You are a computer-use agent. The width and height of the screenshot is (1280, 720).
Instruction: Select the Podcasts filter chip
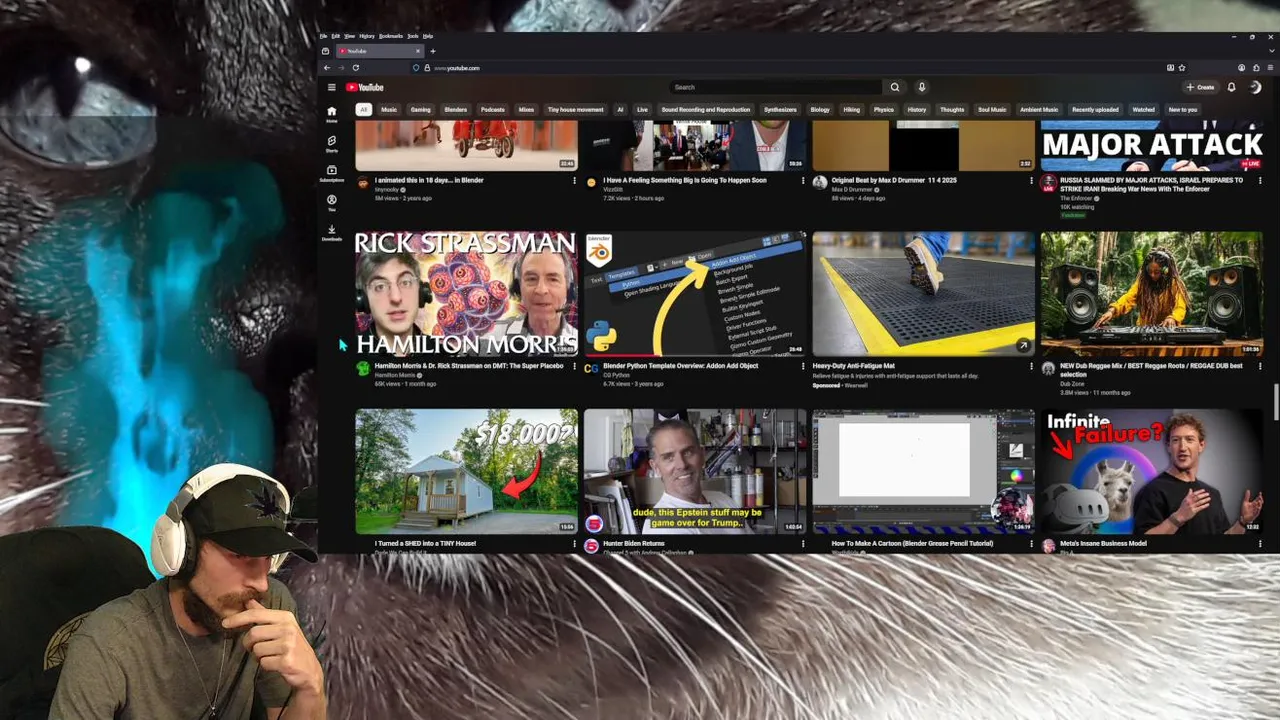pyautogui.click(x=493, y=110)
